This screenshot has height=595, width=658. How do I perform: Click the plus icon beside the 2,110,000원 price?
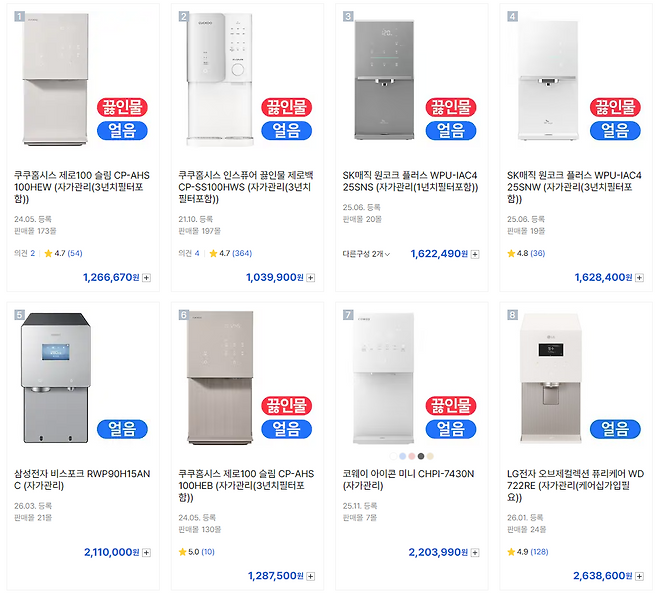(x=146, y=552)
